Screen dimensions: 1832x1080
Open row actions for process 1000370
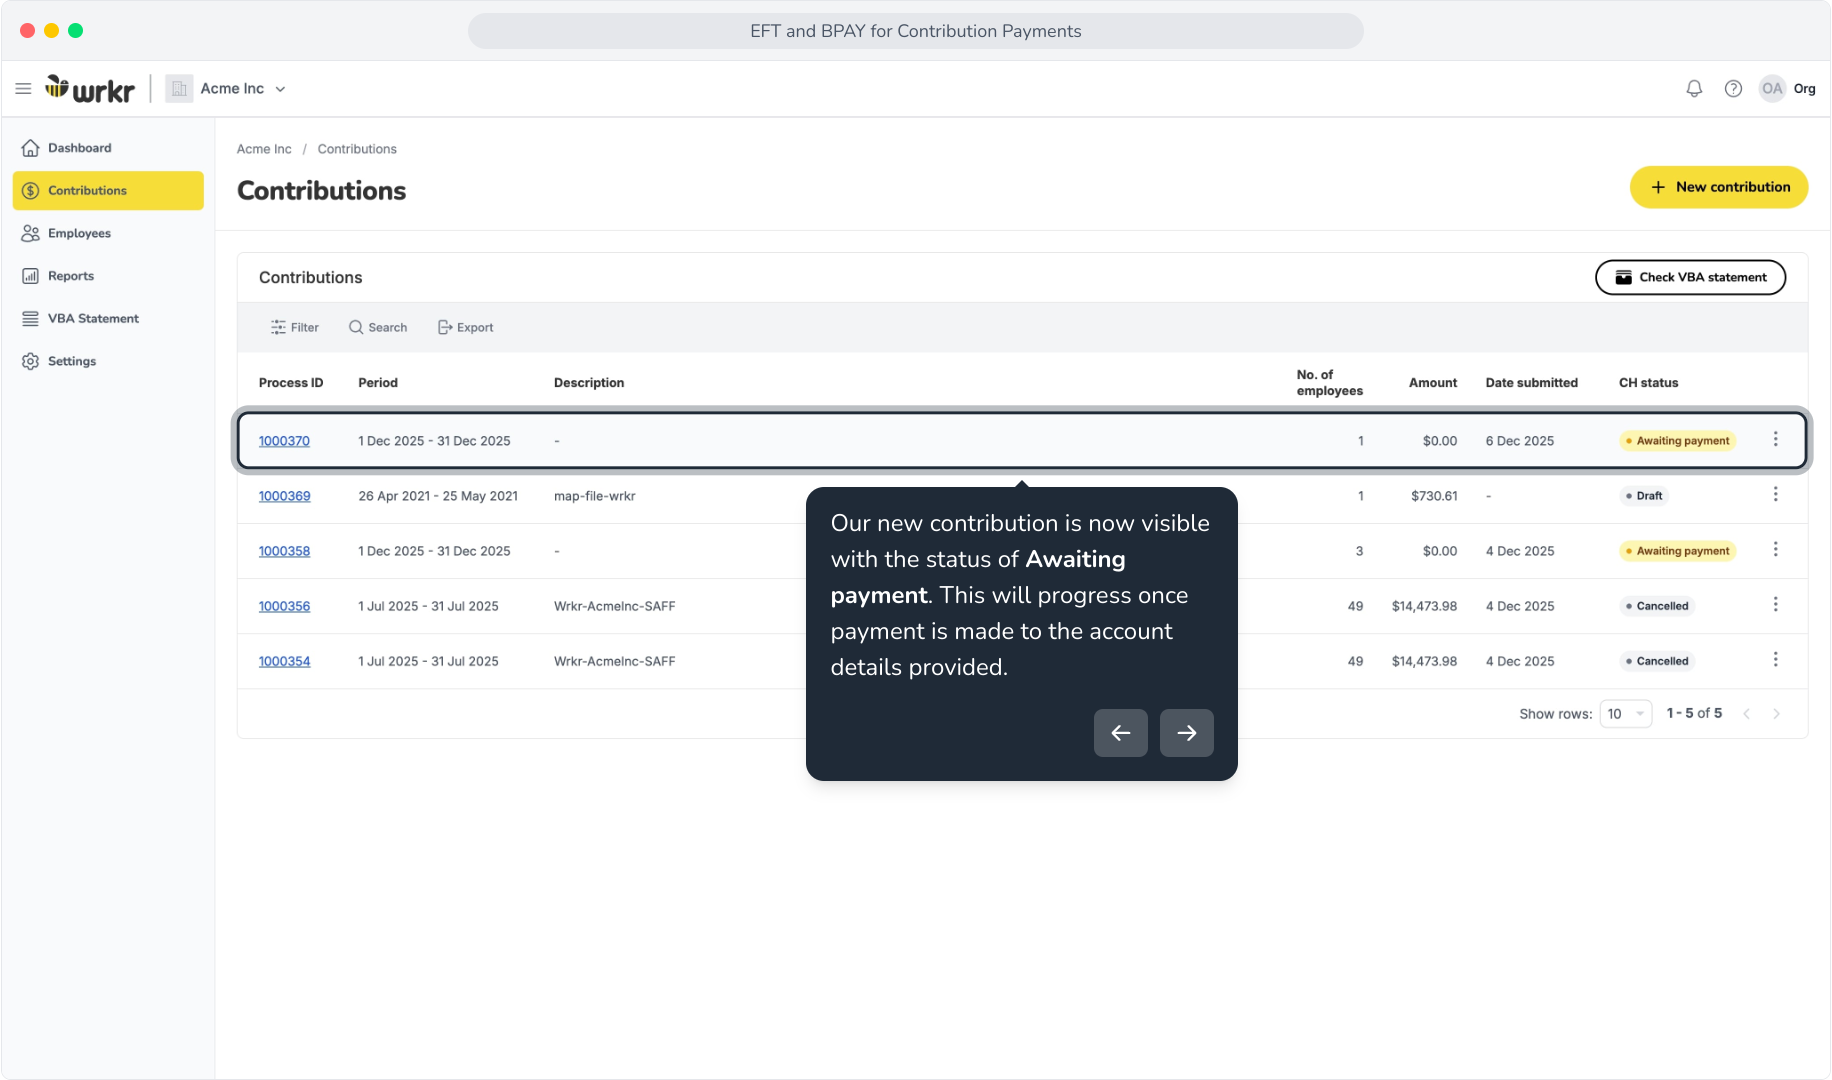tap(1776, 439)
